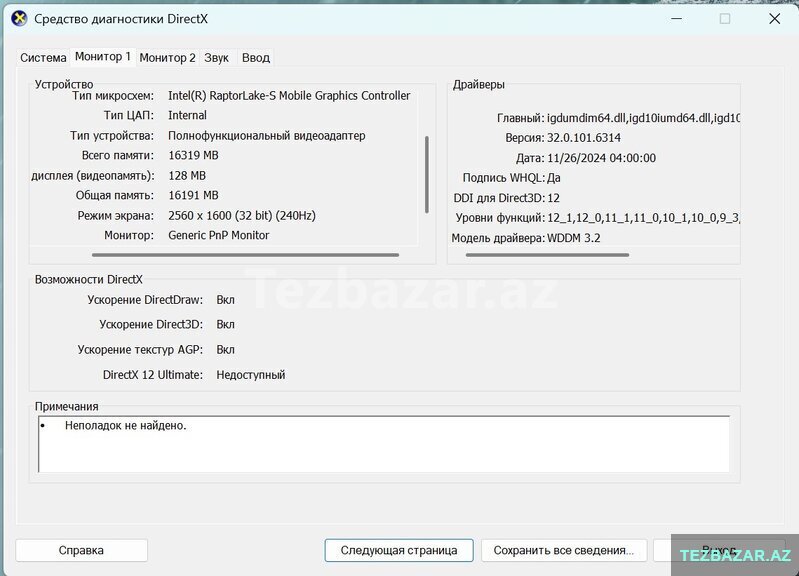Select Intel(R) RaptorLake-S Mobile Graphics Controller text
Viewport: 799px width, 576px height.
(289, 96)
